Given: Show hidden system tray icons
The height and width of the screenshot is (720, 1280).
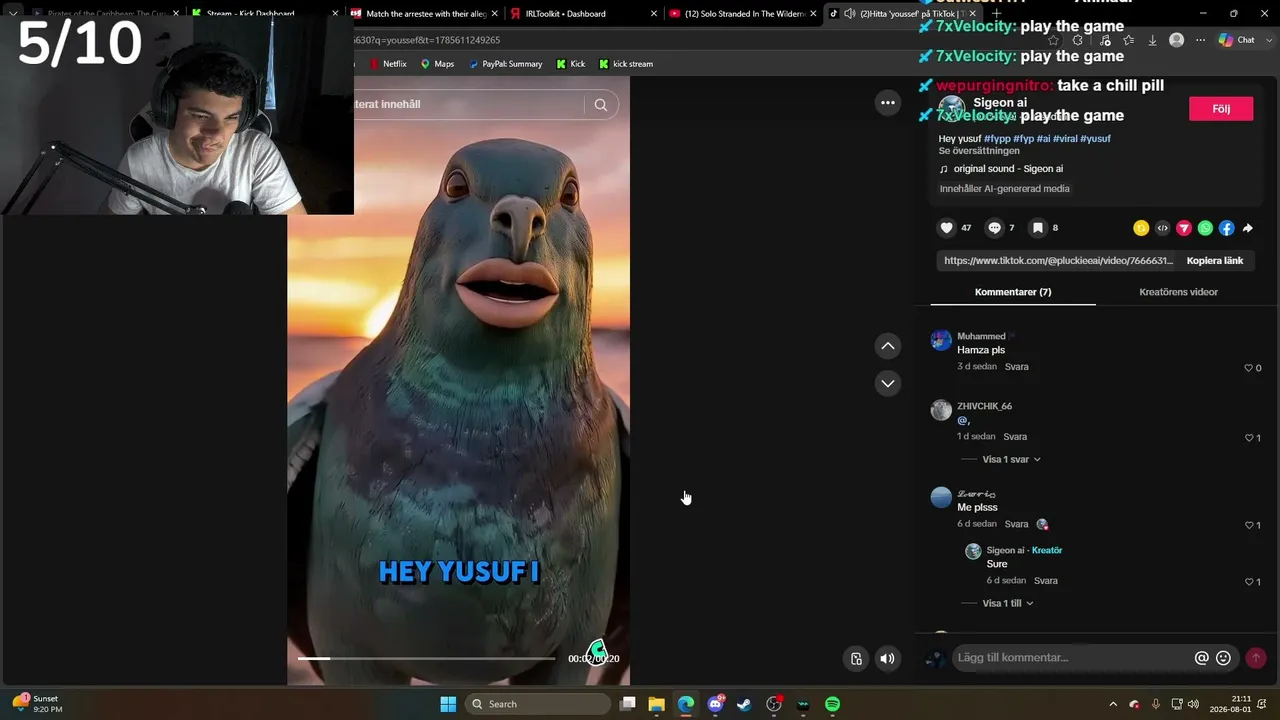Looking at the screenshot, I should point(1113,704).
